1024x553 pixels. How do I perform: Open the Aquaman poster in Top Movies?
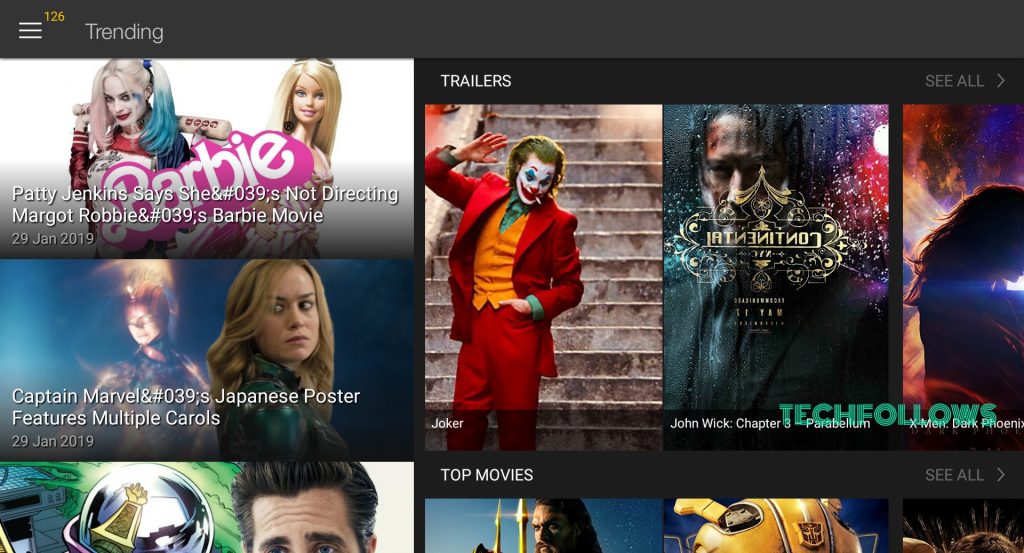[x=543, y=526]
